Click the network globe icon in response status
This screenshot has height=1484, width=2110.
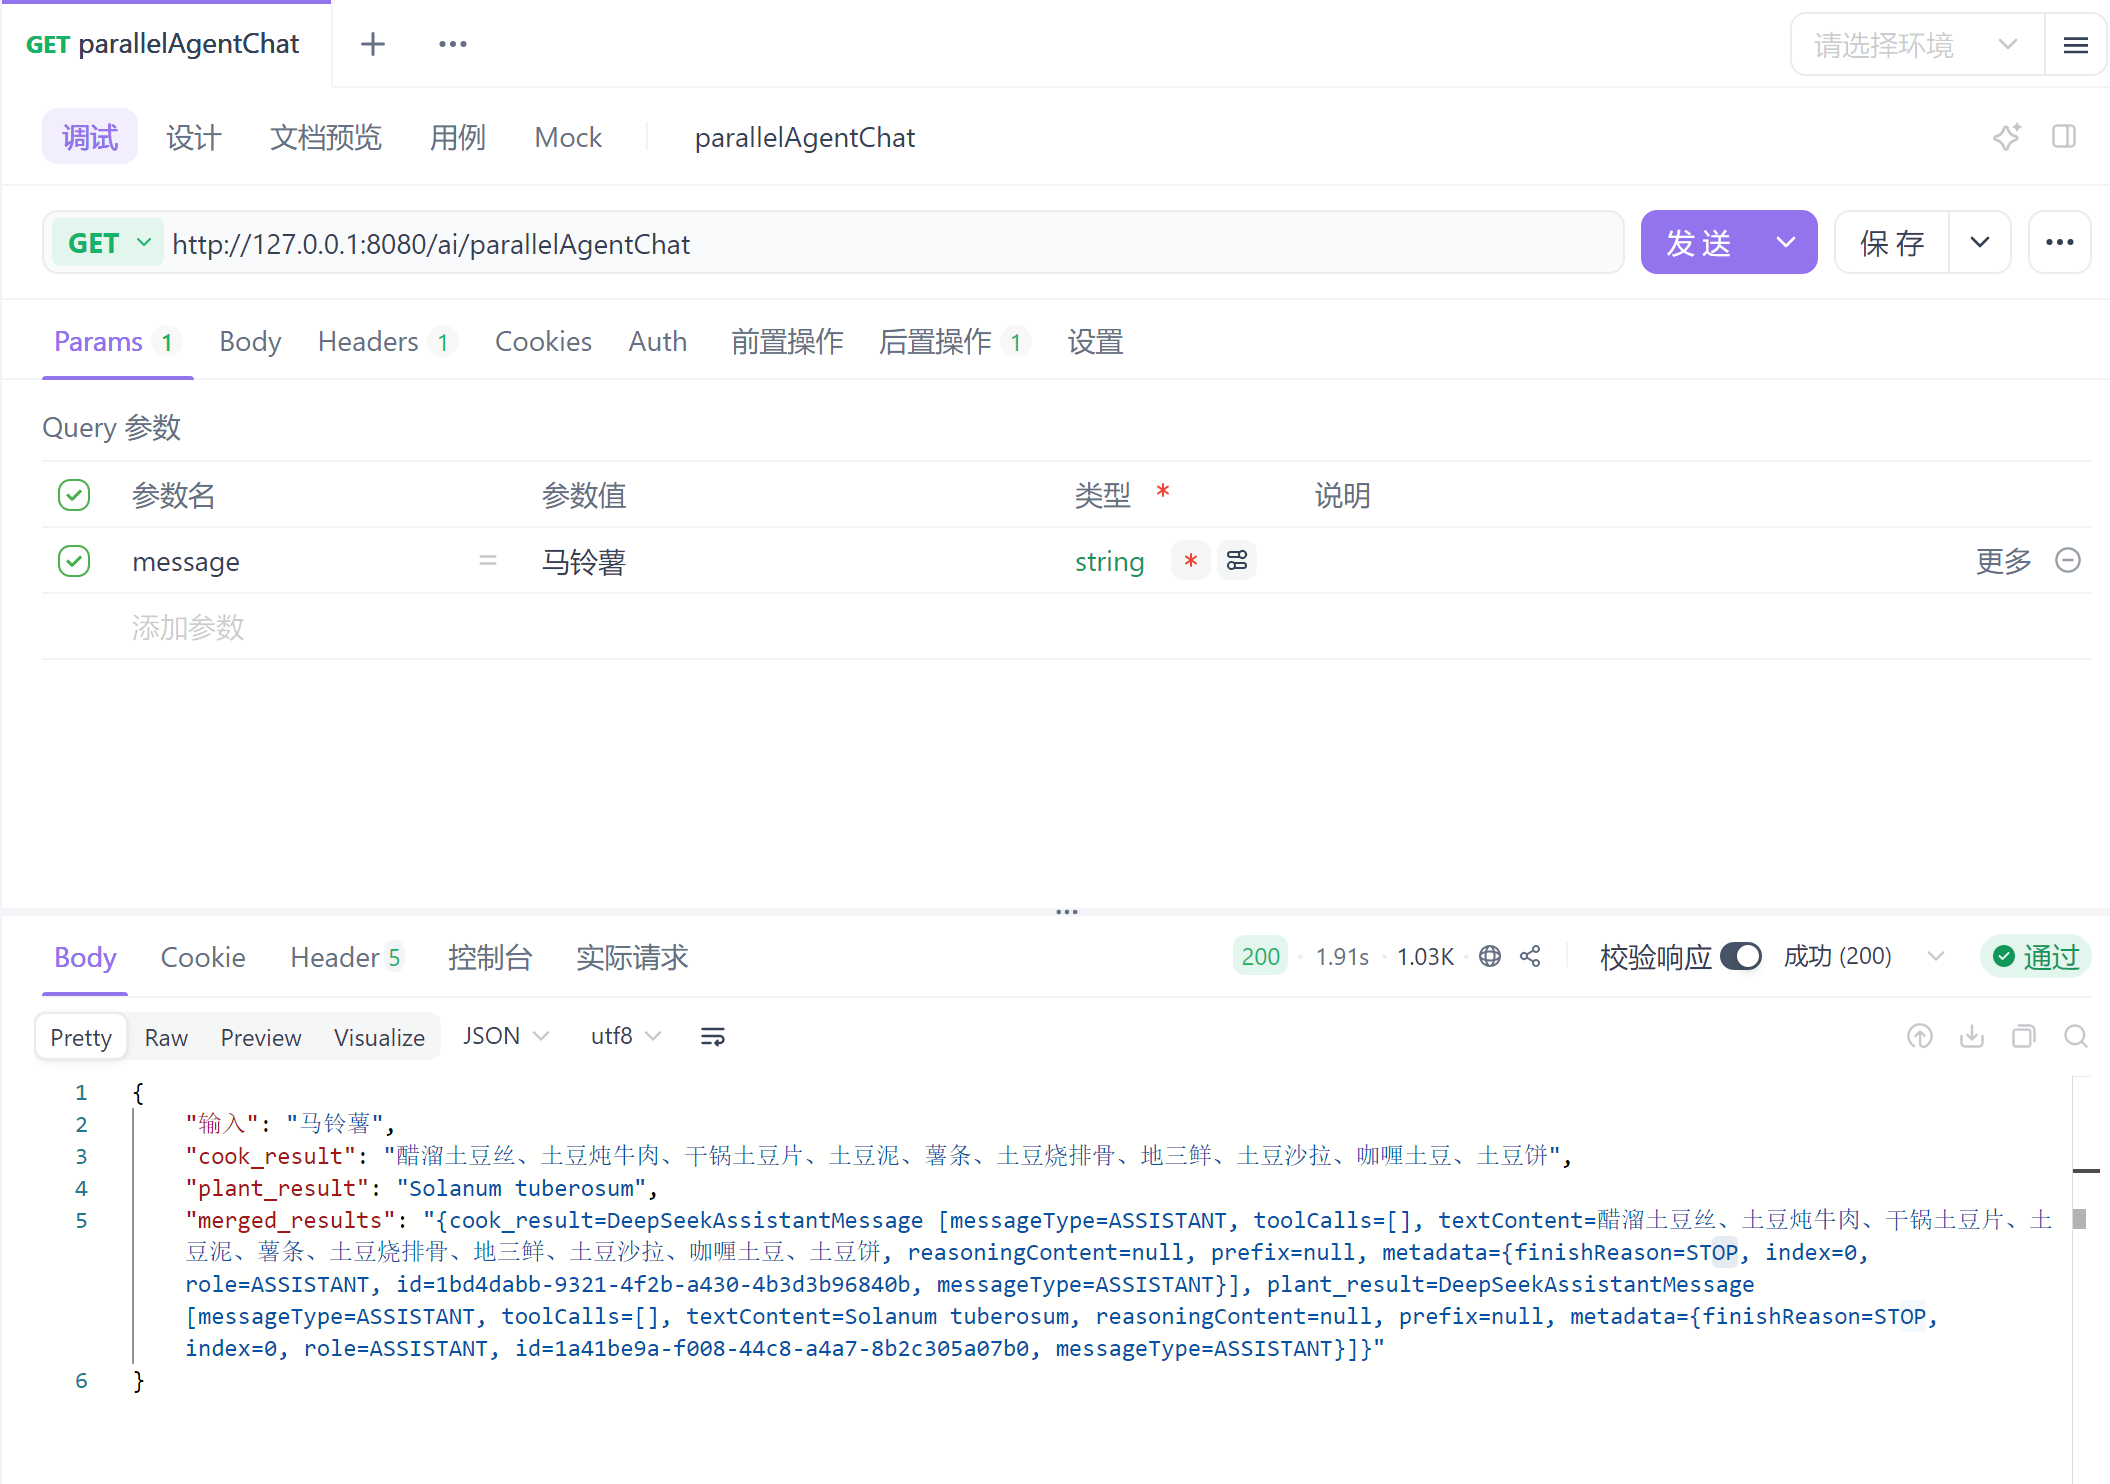point(1490,957)
